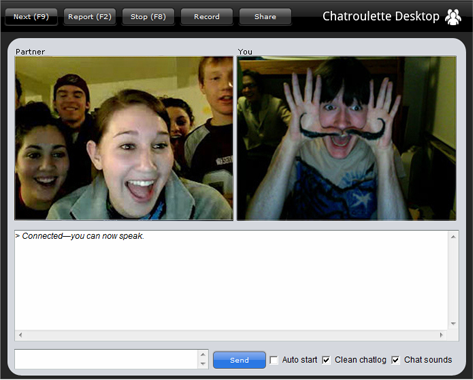Click the message box down arrow
The width and height of the screenshot is (473, 380).
[x=203, y=364]
